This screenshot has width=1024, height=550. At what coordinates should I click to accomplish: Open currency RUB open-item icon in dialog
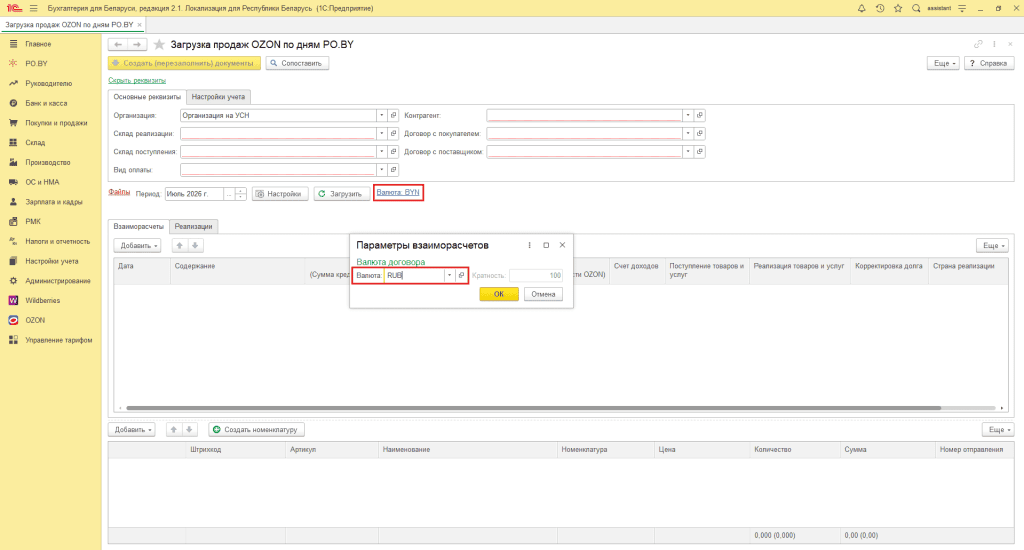(x=461, y=276)
